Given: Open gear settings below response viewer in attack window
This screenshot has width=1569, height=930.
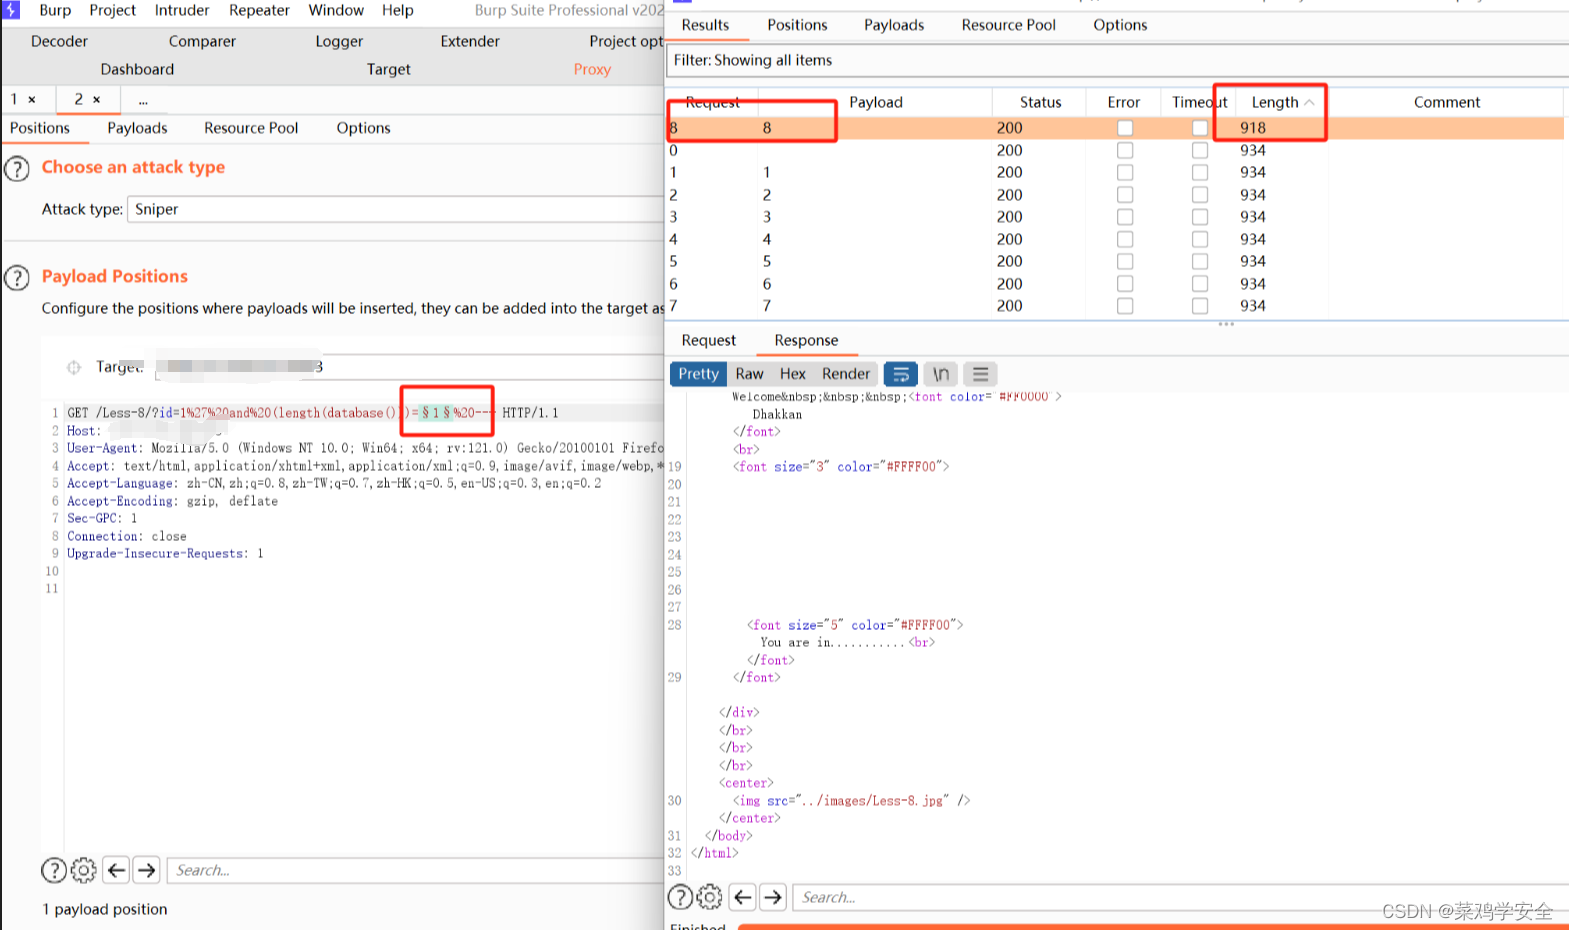Looking at the screenshot, I should coord(710,897).
